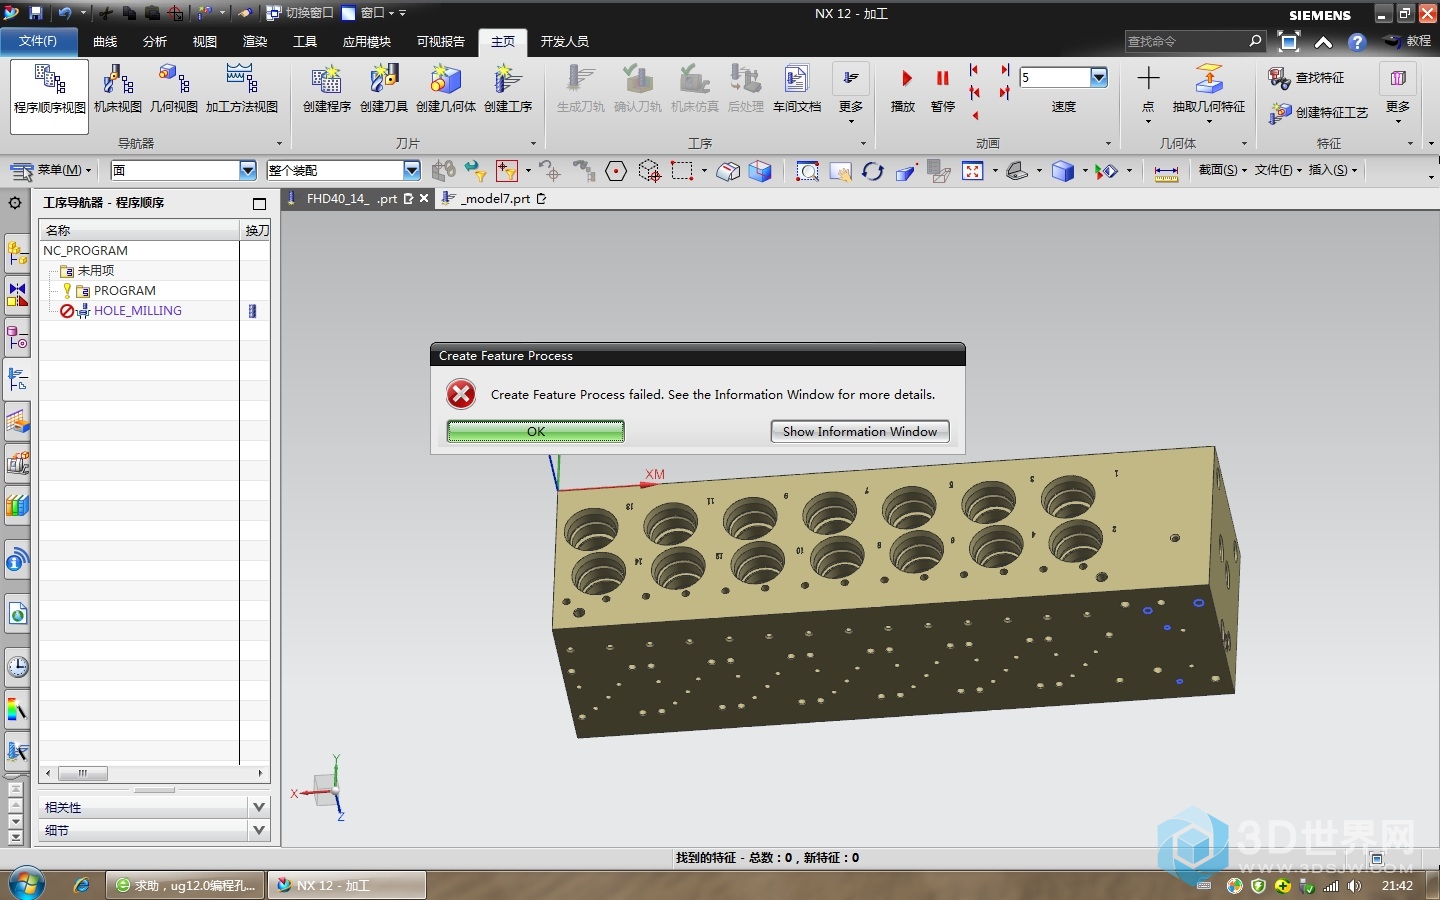The height and width of the screenshot is (900, 1440).
Task: Click OK in Create Feature Process dialog
Action: 536,431
